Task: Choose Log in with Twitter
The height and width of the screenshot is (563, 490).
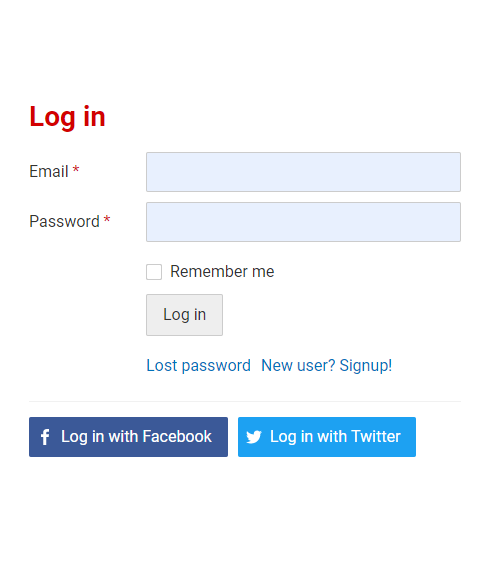Action: [x=327, y=437]
